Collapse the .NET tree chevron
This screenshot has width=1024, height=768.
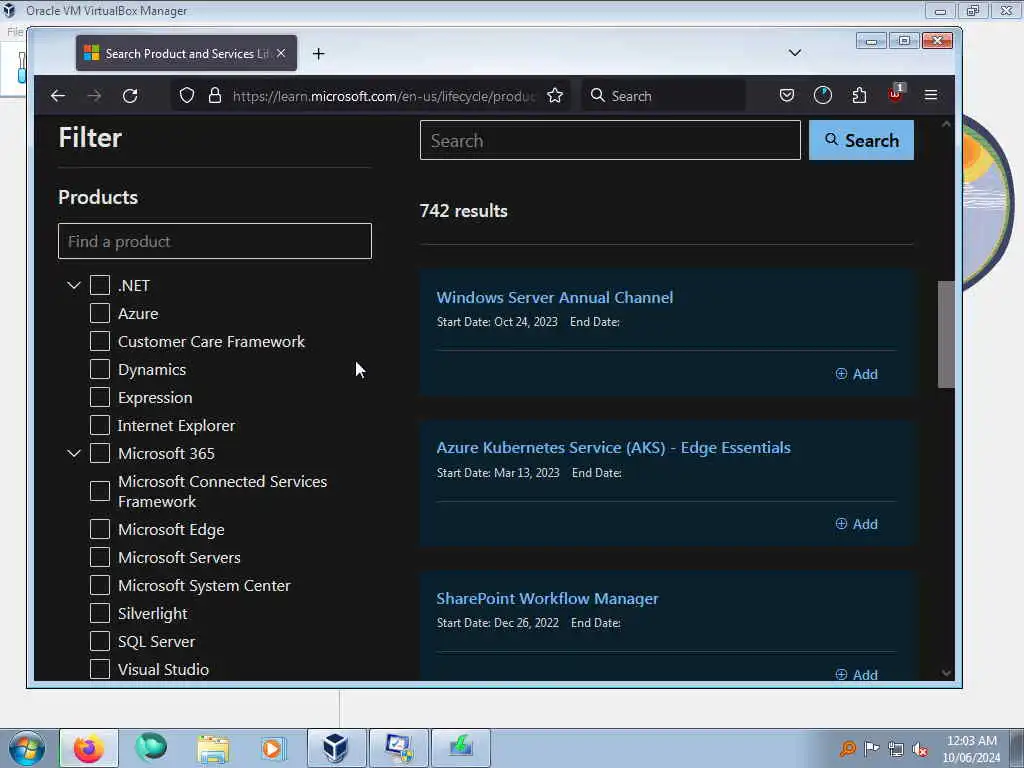click(74, 285)
